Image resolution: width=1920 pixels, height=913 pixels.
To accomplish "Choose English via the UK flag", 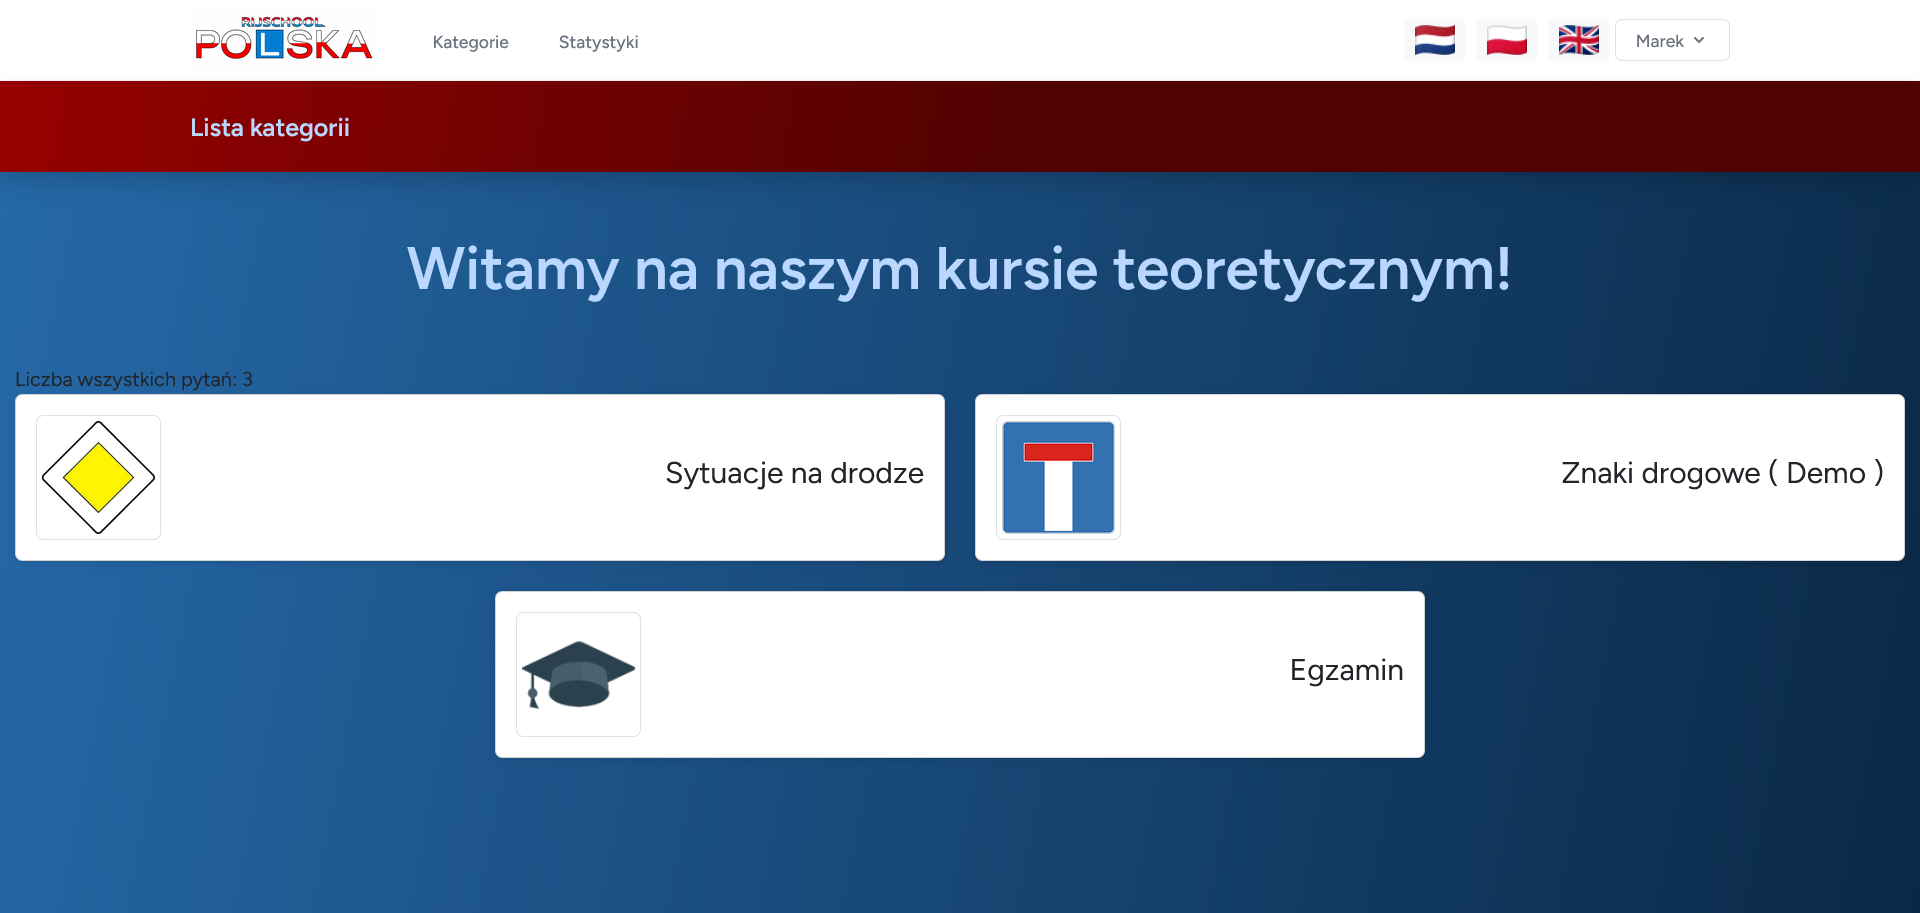I will (1578, 40).
